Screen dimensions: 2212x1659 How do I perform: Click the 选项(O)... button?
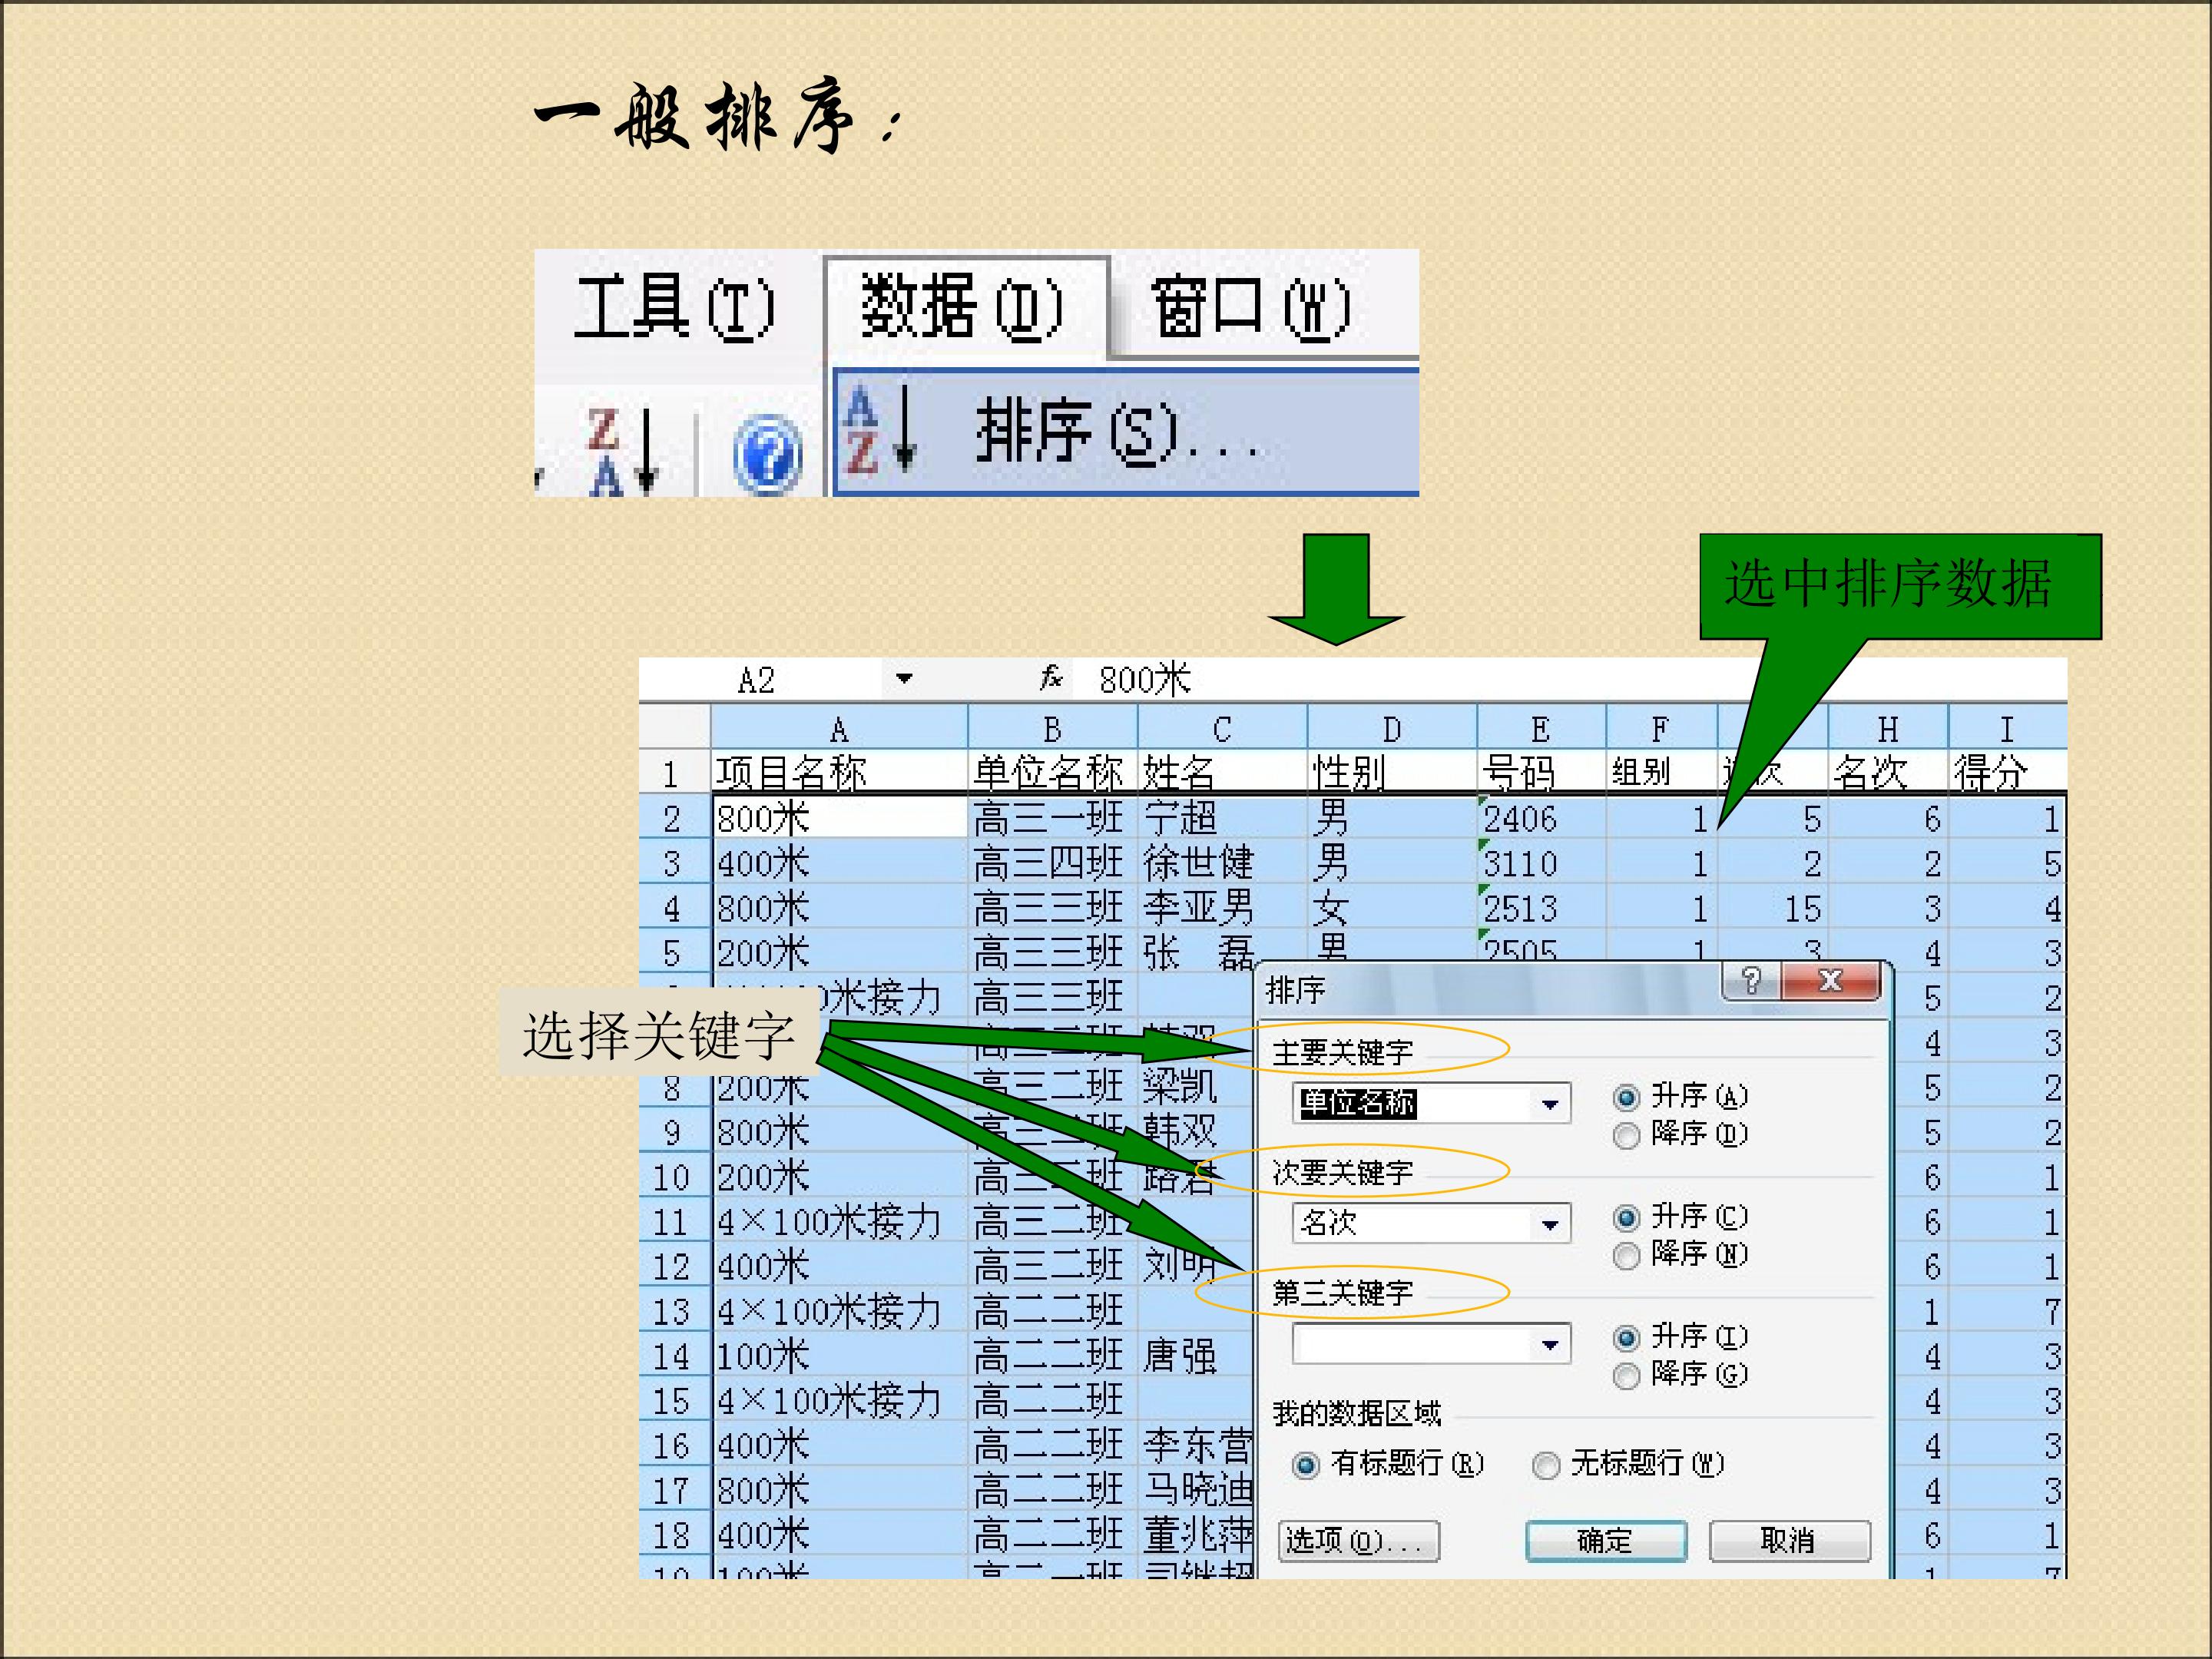pos(1358,1540)
